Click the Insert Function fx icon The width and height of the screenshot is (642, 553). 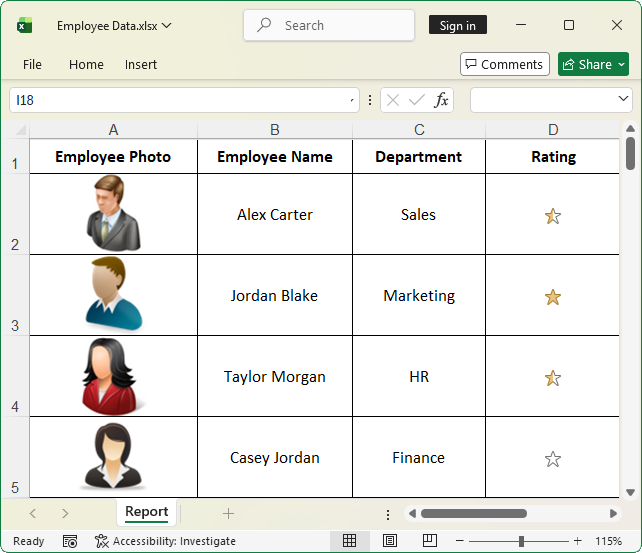(x=441, y=100)
